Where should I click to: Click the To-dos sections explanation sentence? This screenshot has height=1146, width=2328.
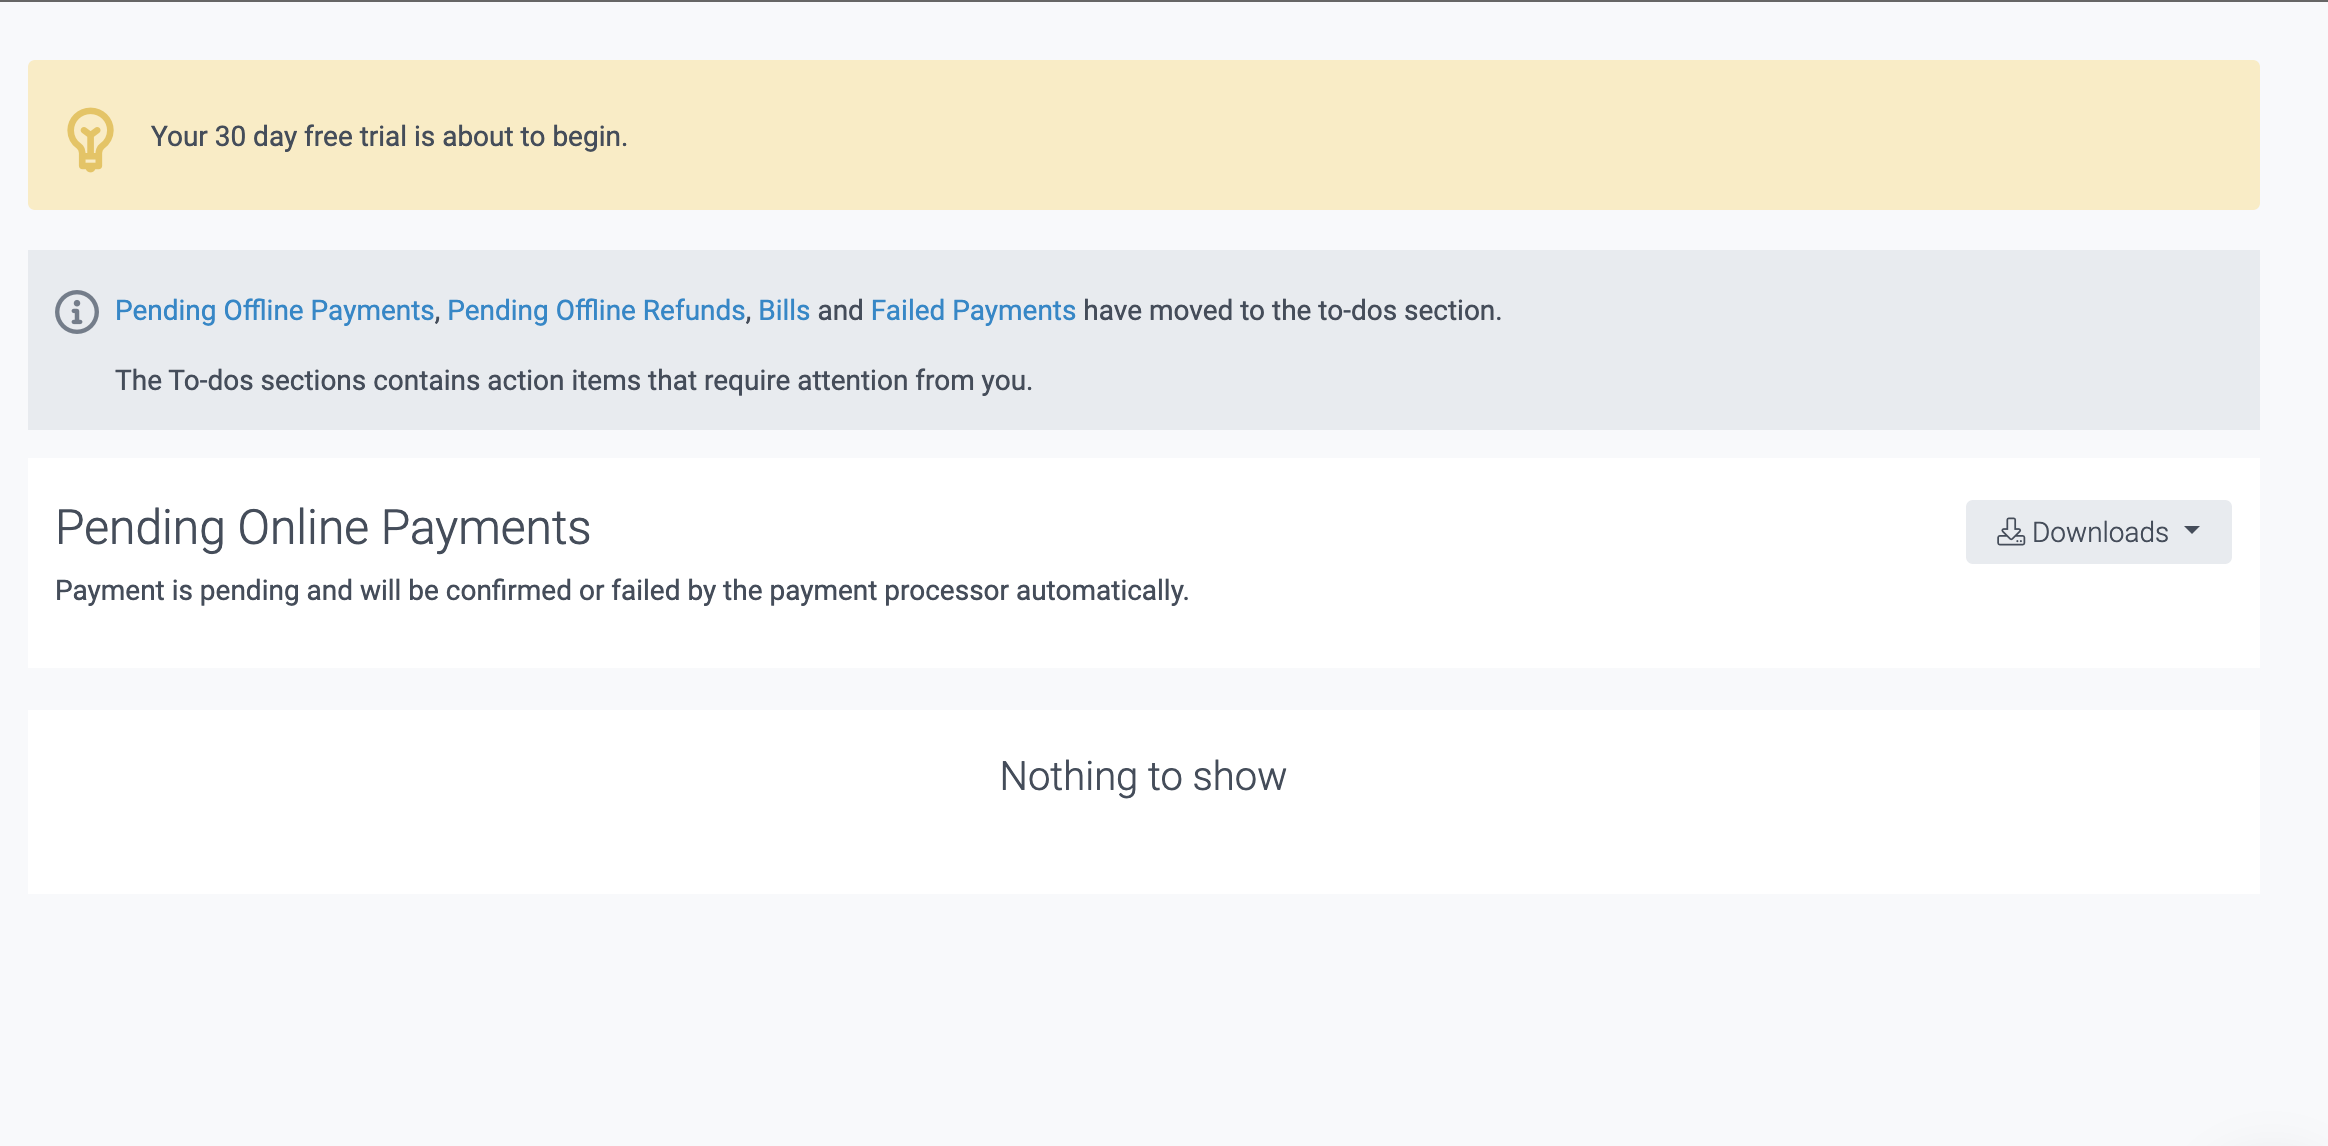click(x=573, y=381)
